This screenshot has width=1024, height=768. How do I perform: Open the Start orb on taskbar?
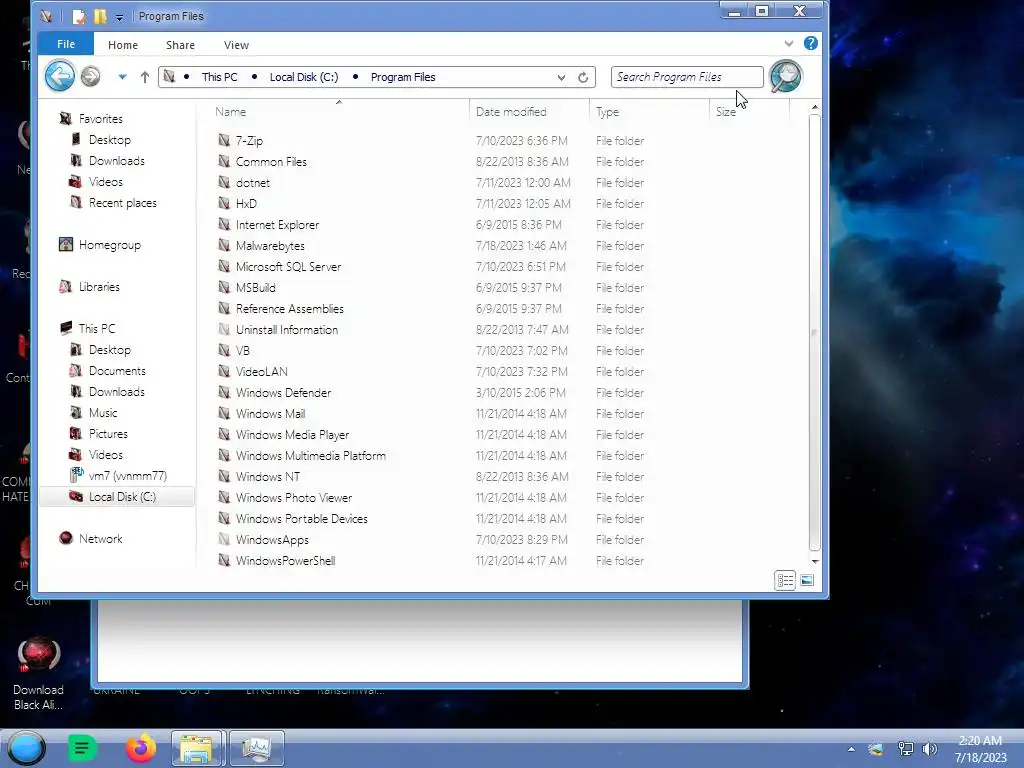[26, 748]
